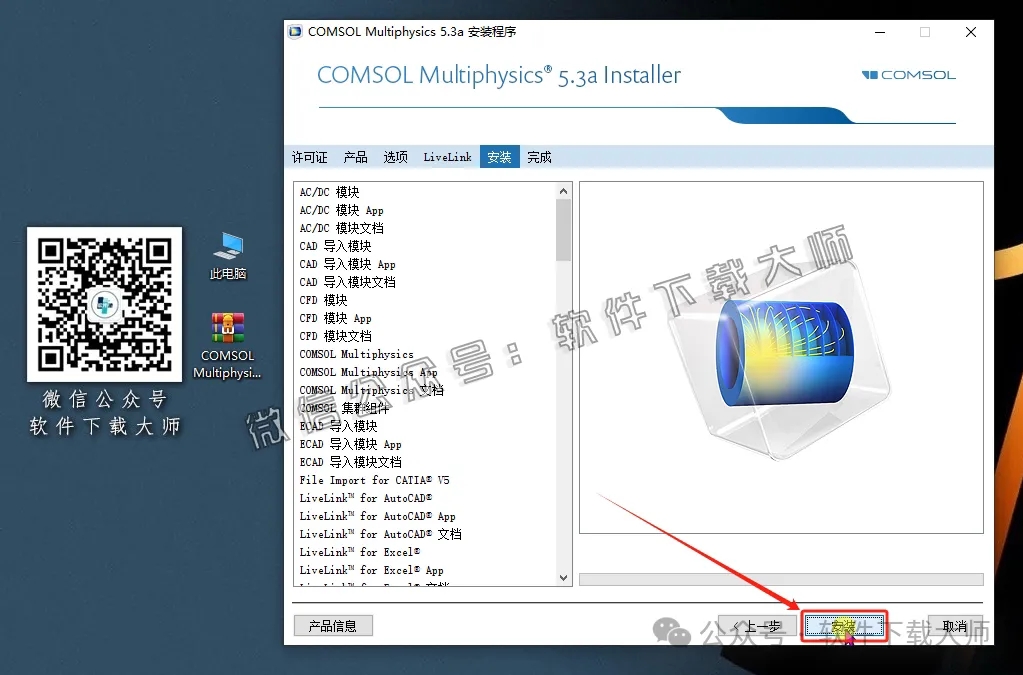Click the scrollbar down arrow in product list
The width and height of the screenshot is (1023, 675).
[x=563, y=577]
